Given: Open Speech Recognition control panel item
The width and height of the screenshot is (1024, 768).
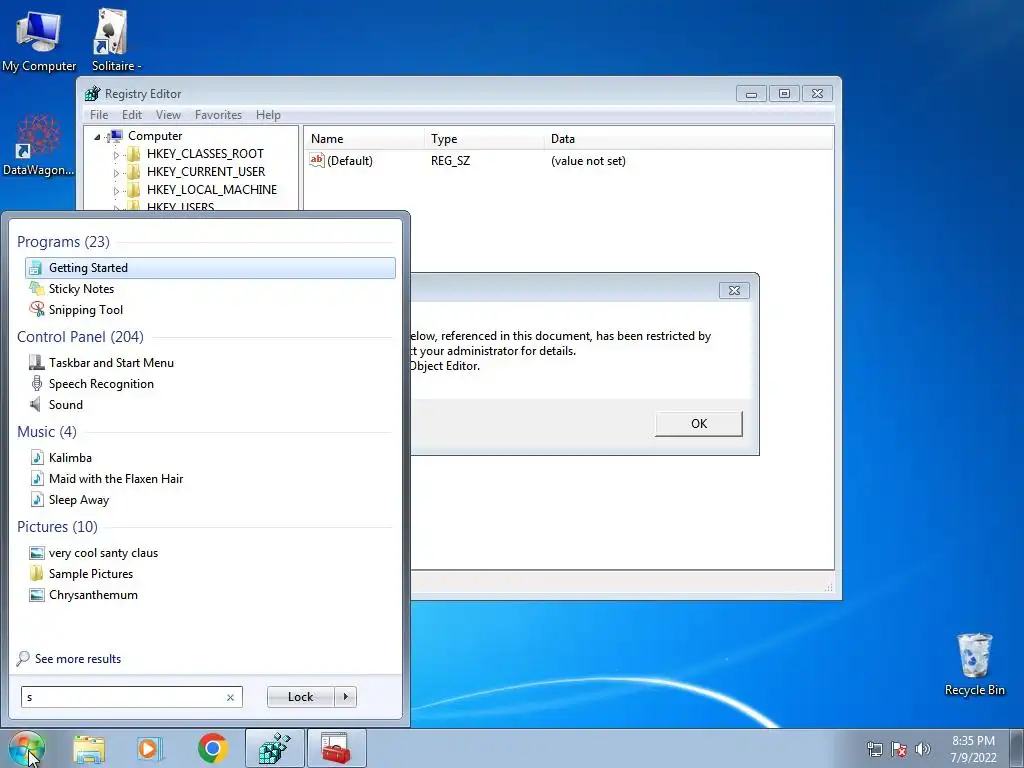Looking at the screenshot, I should click(210, 383).
